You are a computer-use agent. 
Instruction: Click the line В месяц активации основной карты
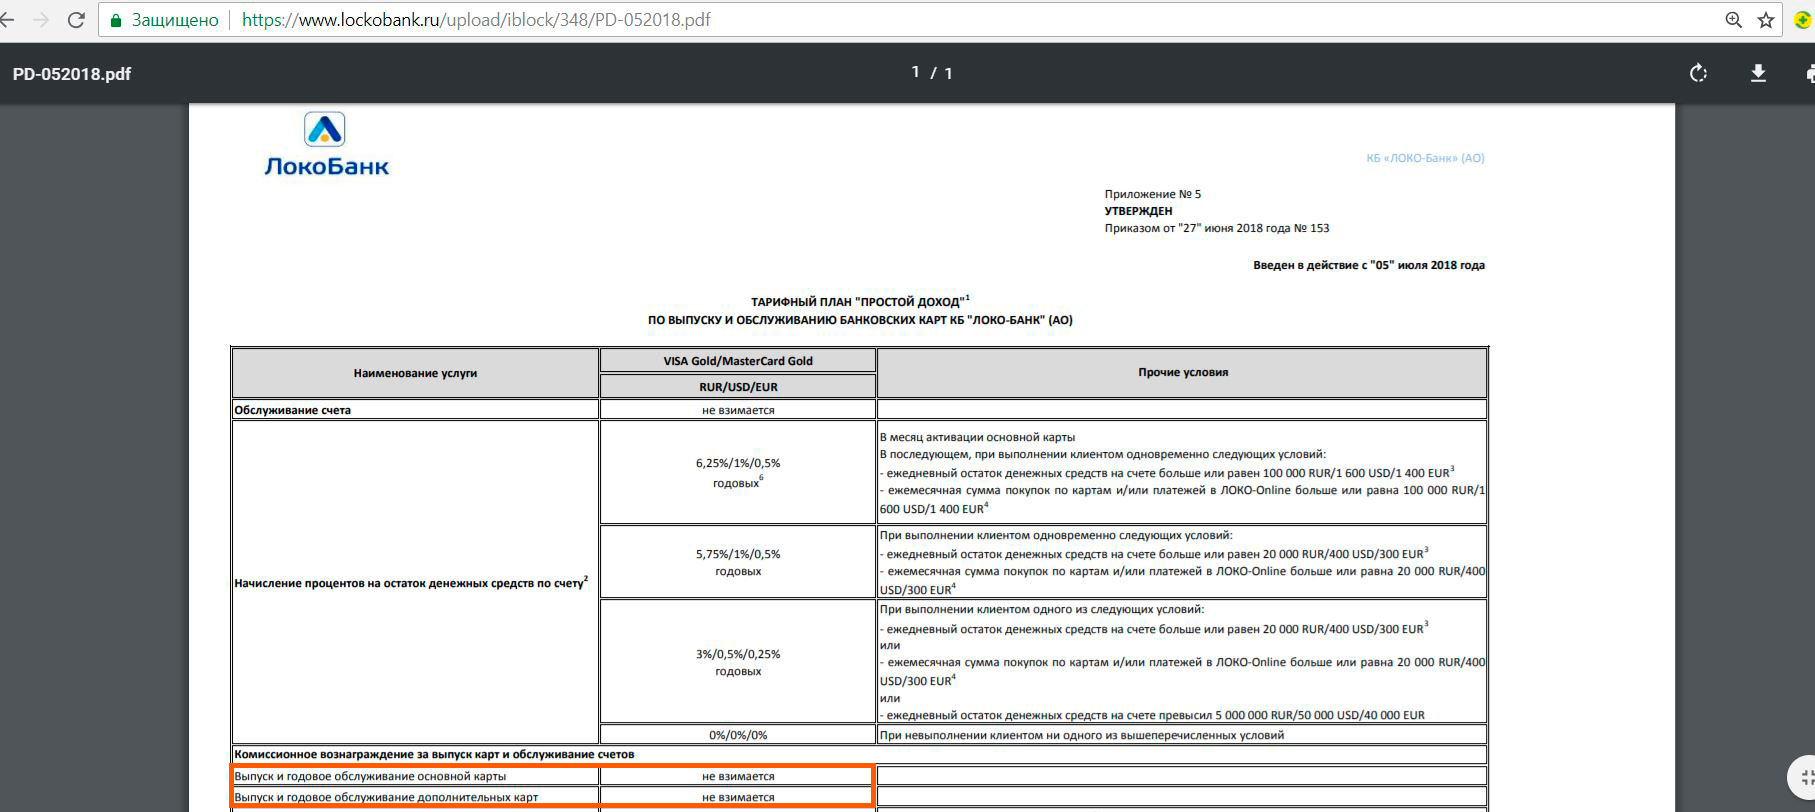pos(977,437)
